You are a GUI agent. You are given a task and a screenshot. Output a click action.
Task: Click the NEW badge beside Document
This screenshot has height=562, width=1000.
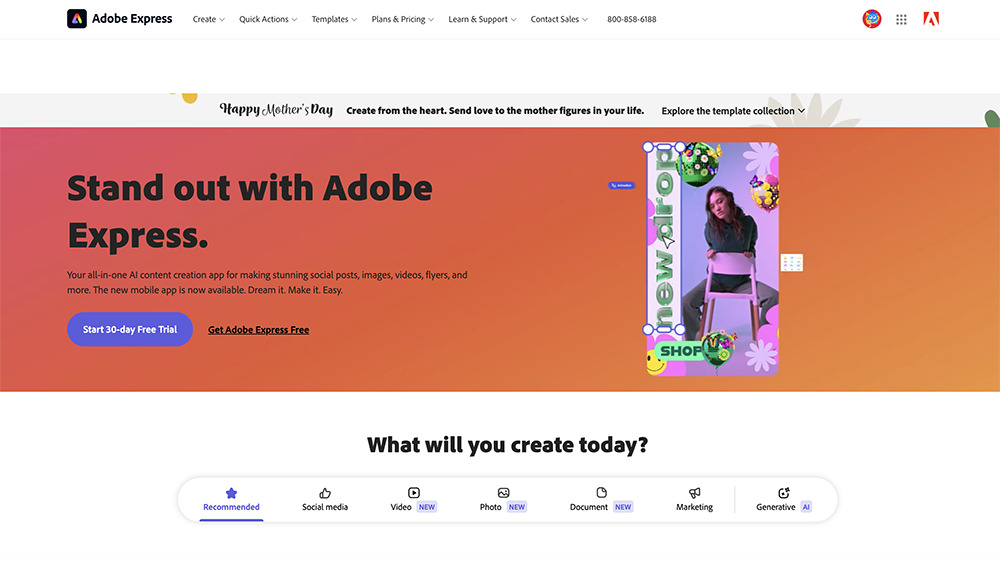click(x=623, y=507)
